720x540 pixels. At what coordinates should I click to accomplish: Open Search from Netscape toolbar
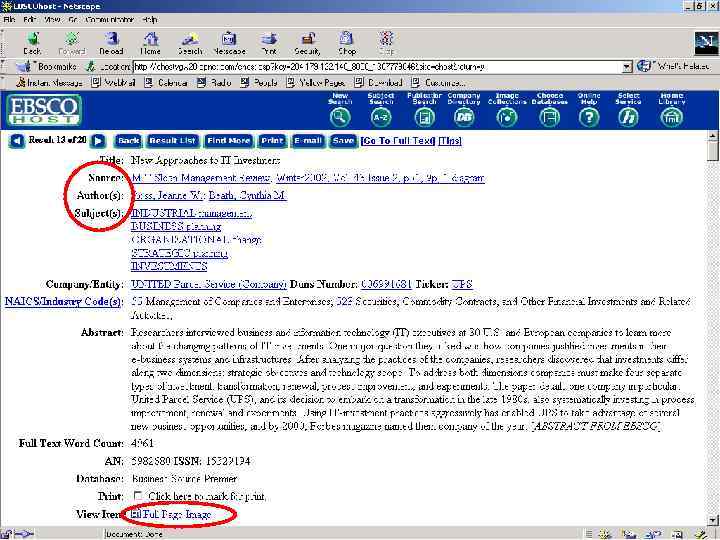click(x=190, y=42)
